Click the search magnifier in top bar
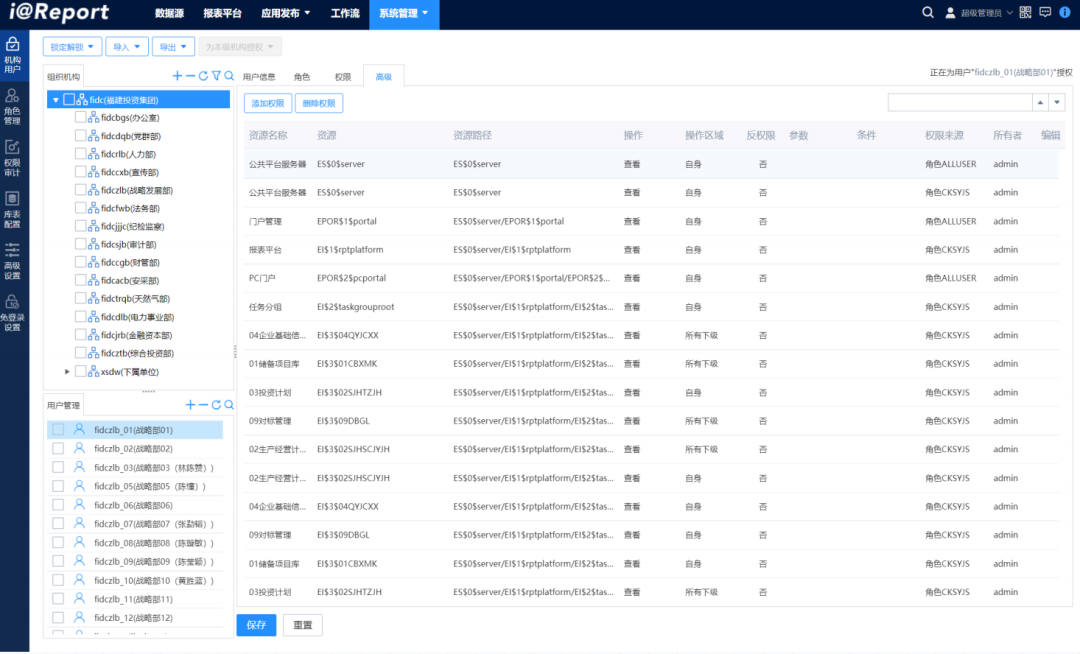This screenshot has width=1080, height=654. [x=928, y=12]
